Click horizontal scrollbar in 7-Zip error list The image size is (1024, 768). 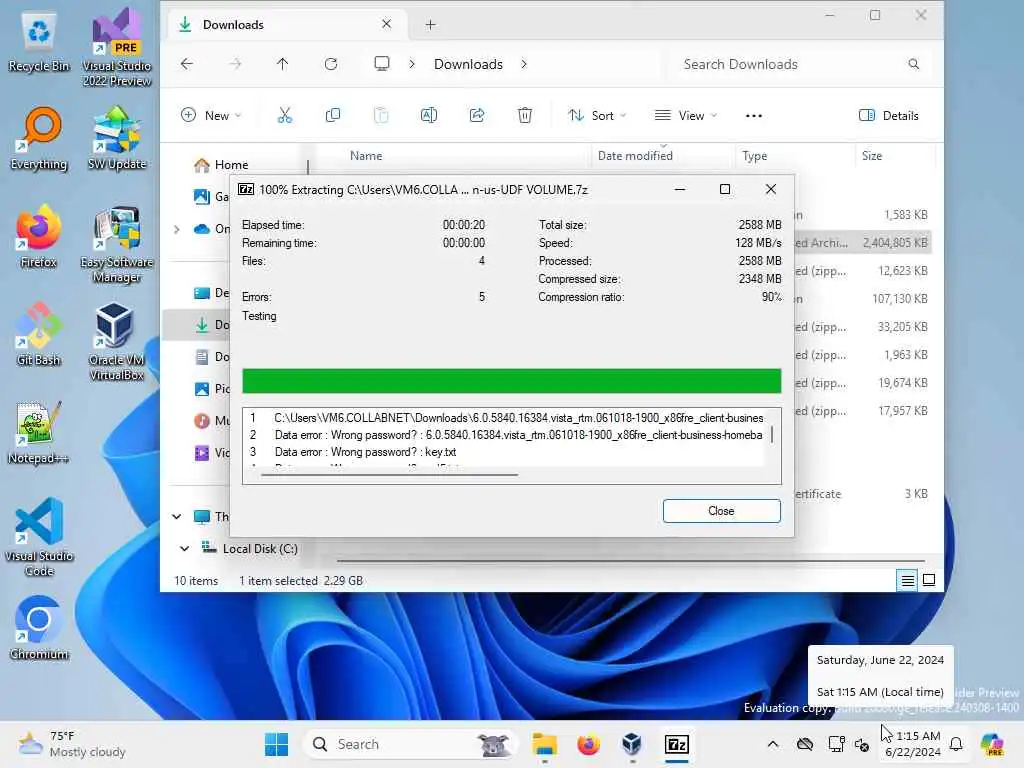389,475
